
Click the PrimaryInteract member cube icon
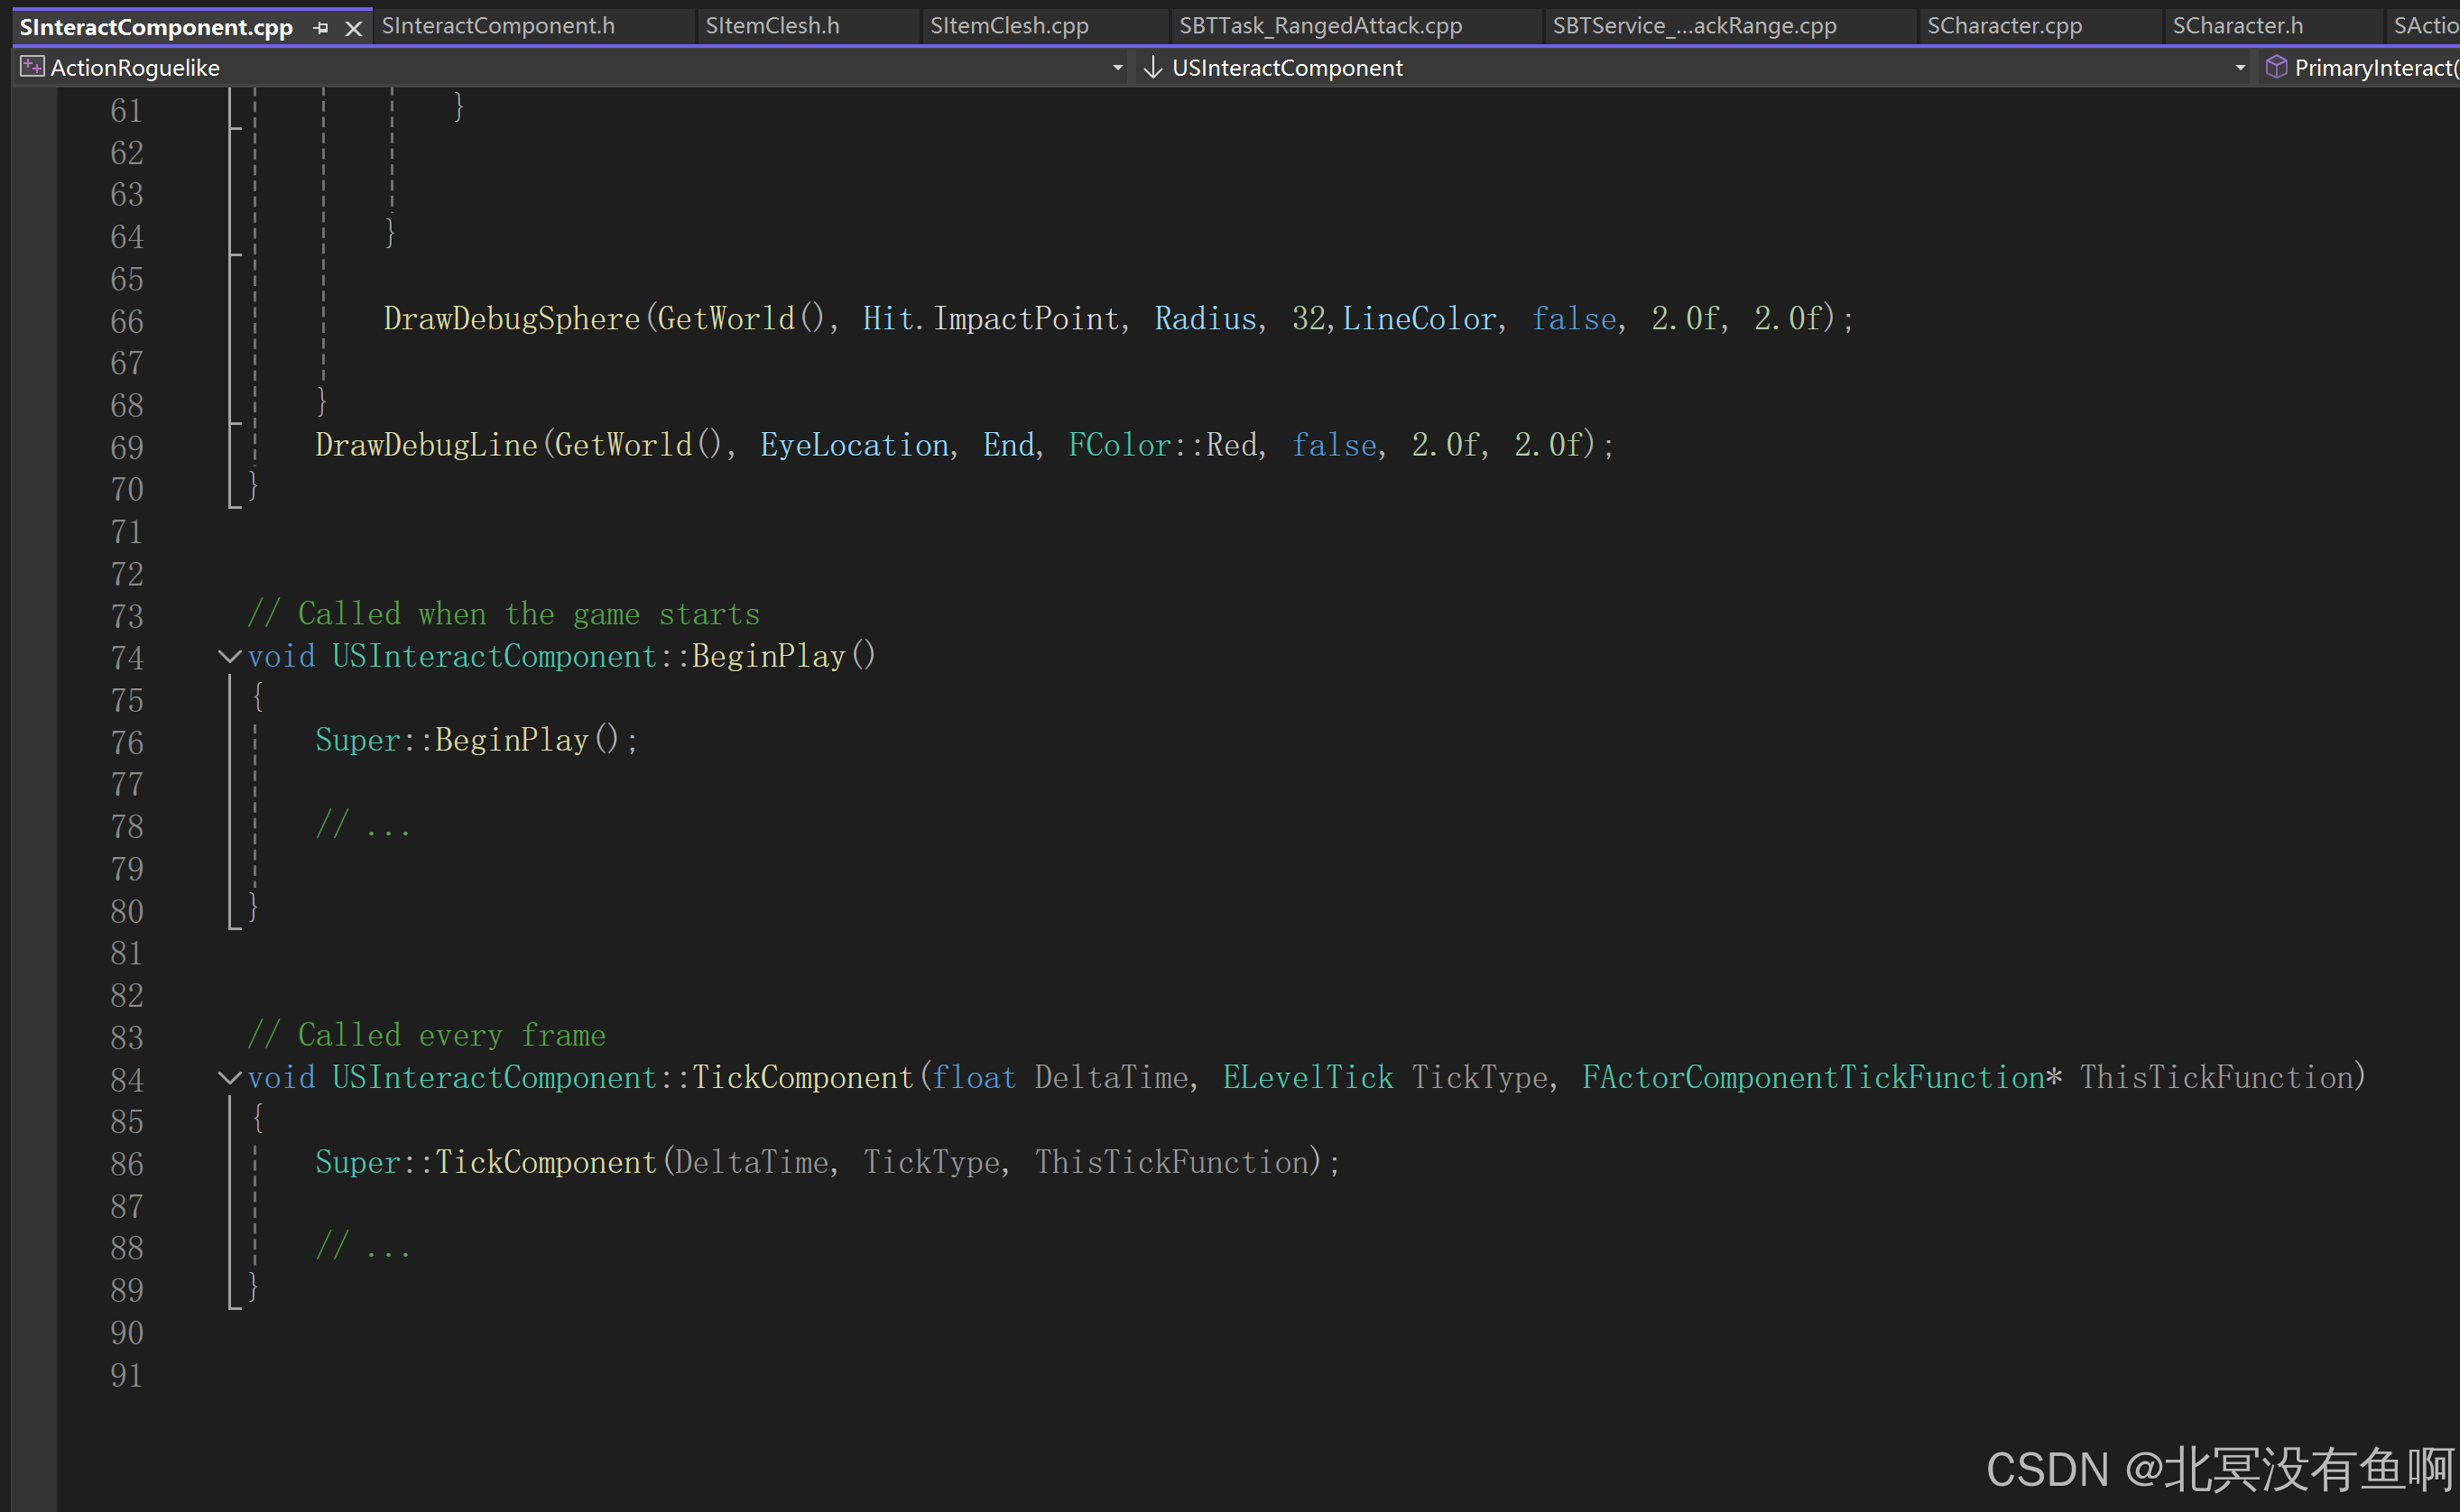(2276, 67)
